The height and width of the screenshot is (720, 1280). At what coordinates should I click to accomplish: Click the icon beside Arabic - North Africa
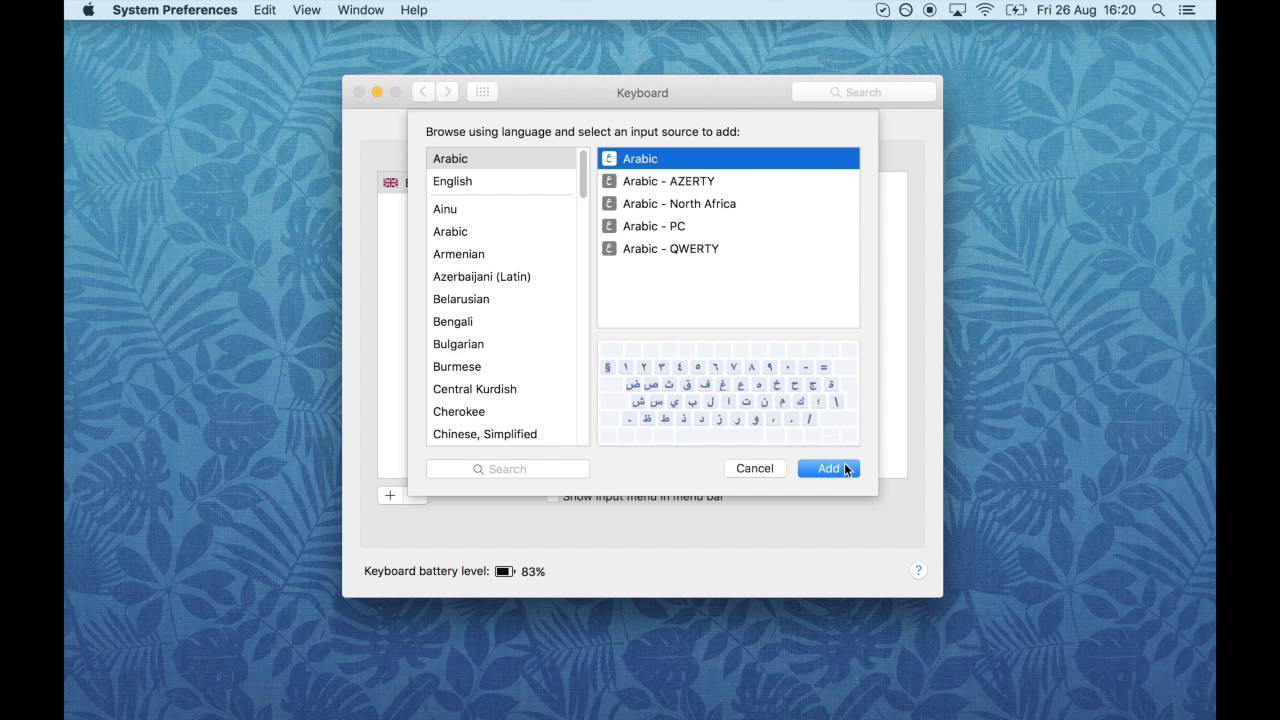pyautogui.click(x=609, y=204)
